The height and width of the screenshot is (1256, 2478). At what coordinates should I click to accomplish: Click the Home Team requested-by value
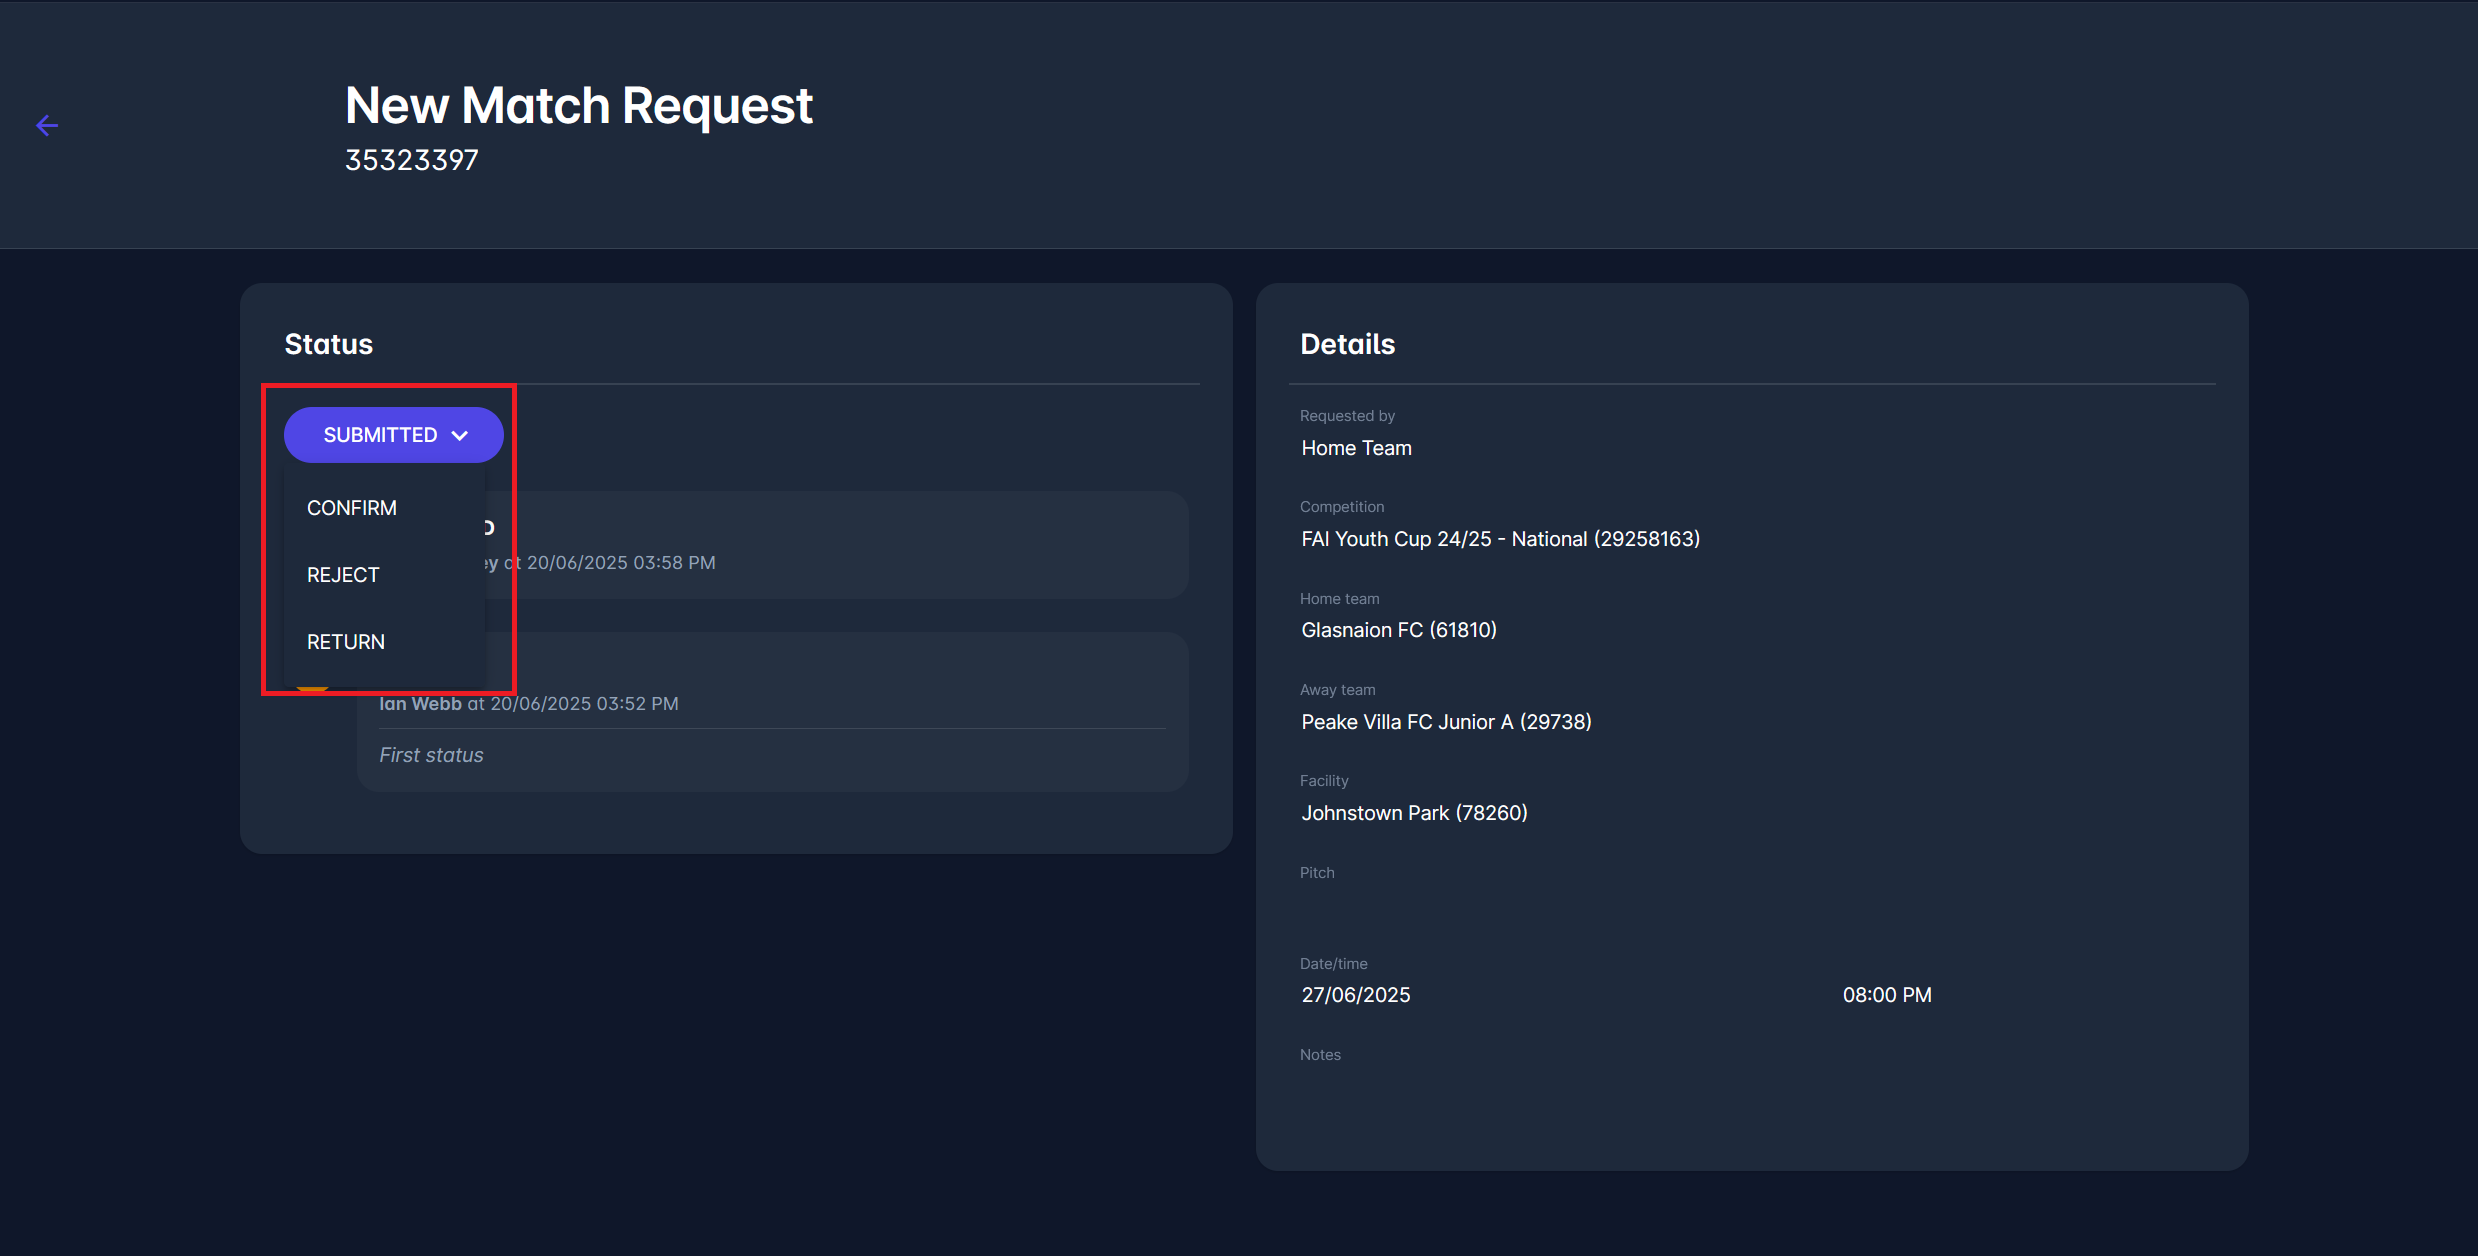tap(1356, 448)
